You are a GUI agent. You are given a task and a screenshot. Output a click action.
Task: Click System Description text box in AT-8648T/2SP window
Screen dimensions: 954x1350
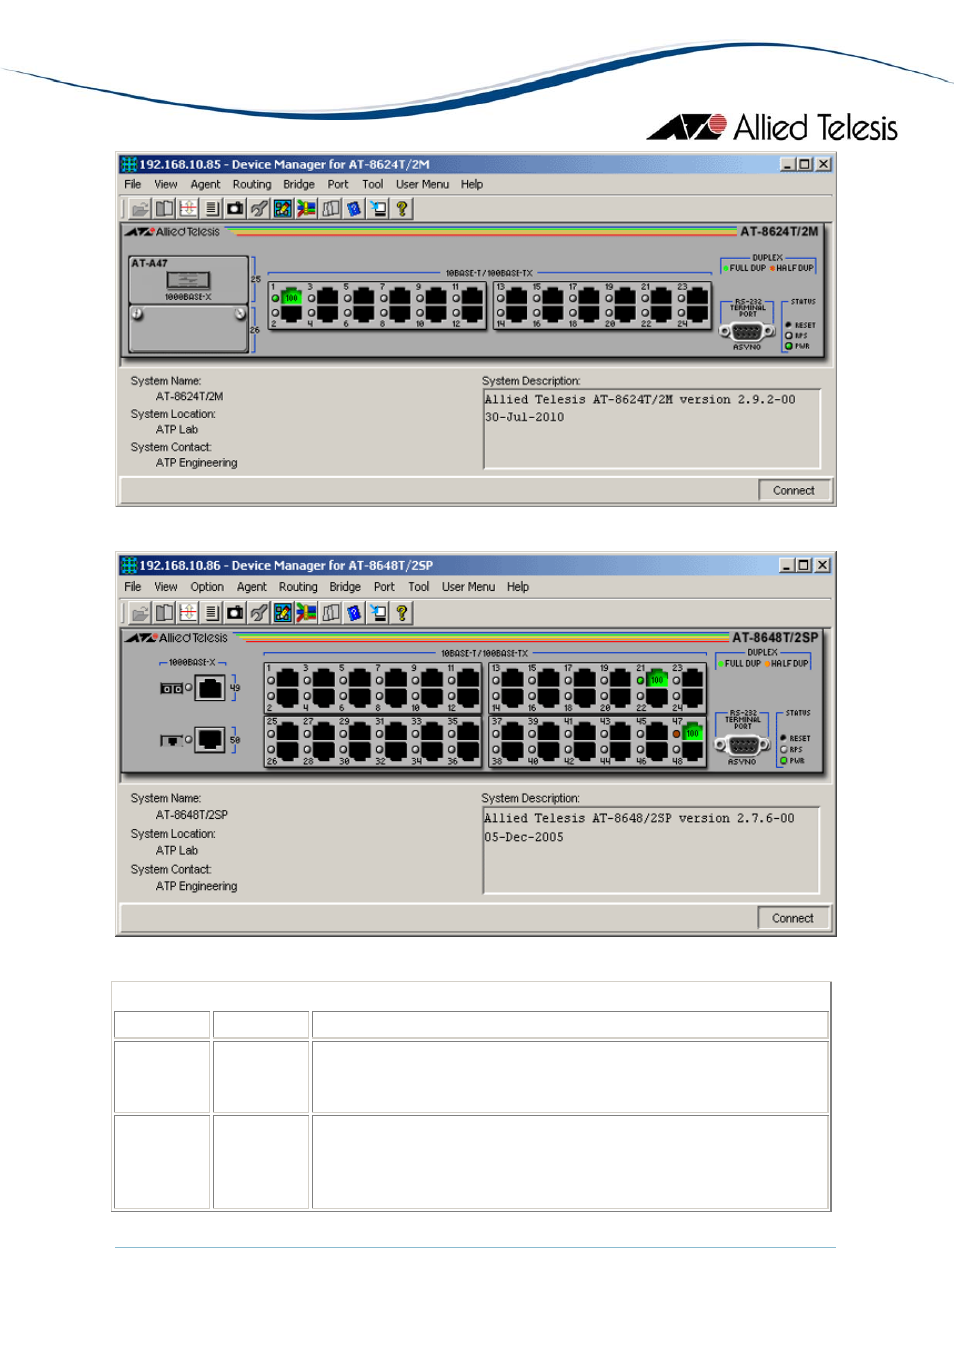[x=651, y=850]
